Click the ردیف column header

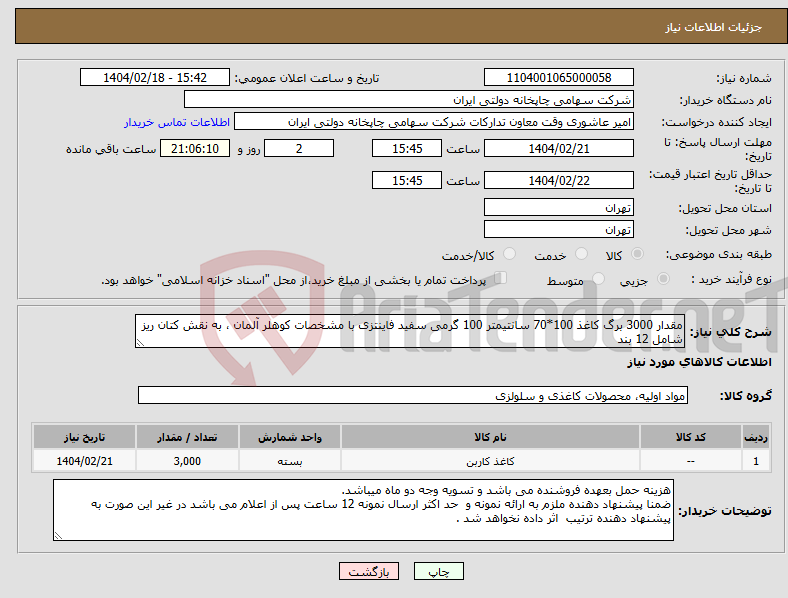tap(755, 437)
